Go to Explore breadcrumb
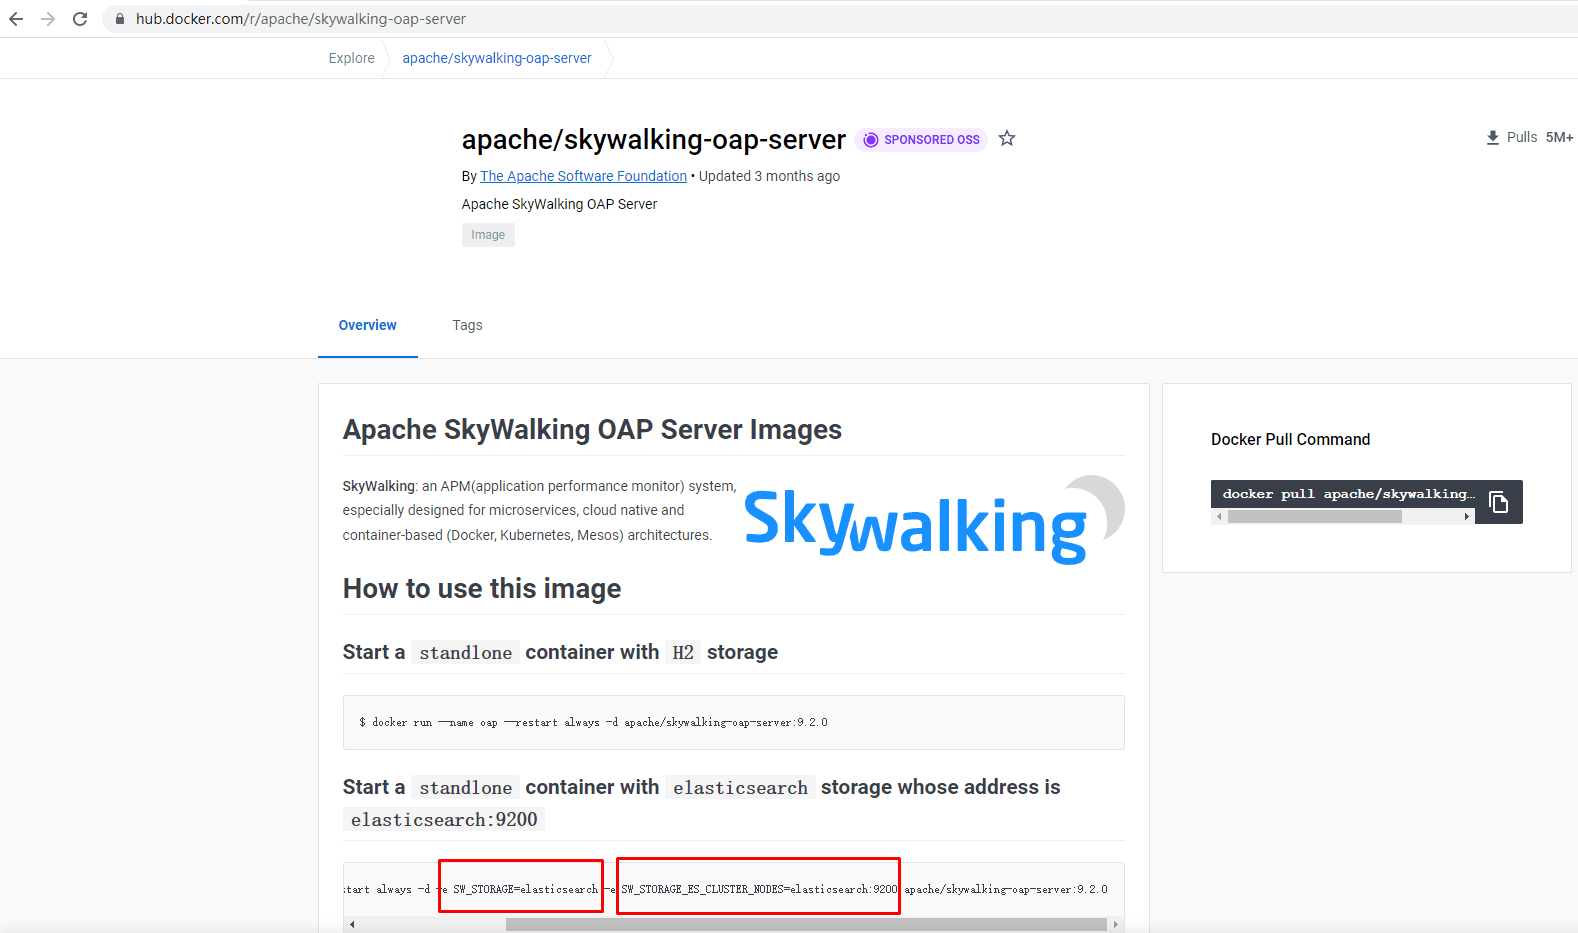 tap(352, 58)
